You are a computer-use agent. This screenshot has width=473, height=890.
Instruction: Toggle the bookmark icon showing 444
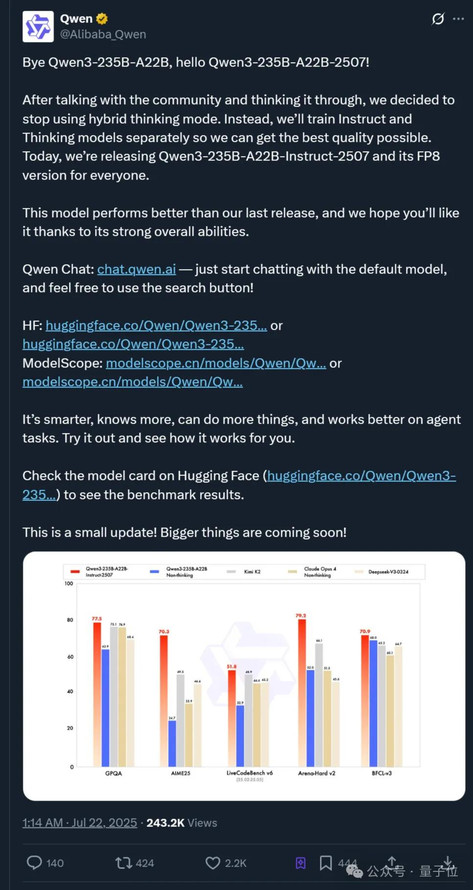326,863
